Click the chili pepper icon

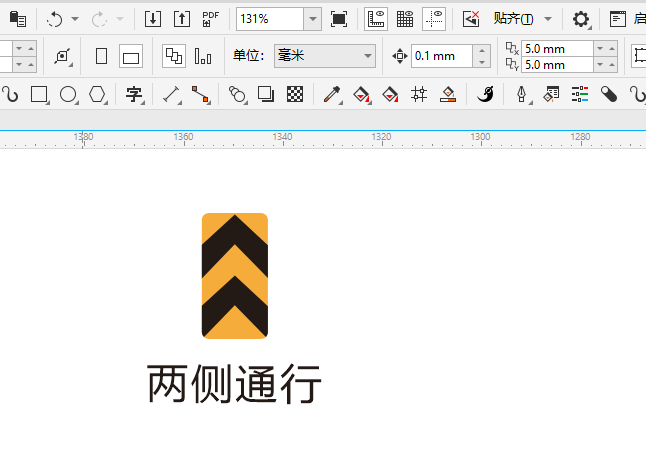coord(485,94)
